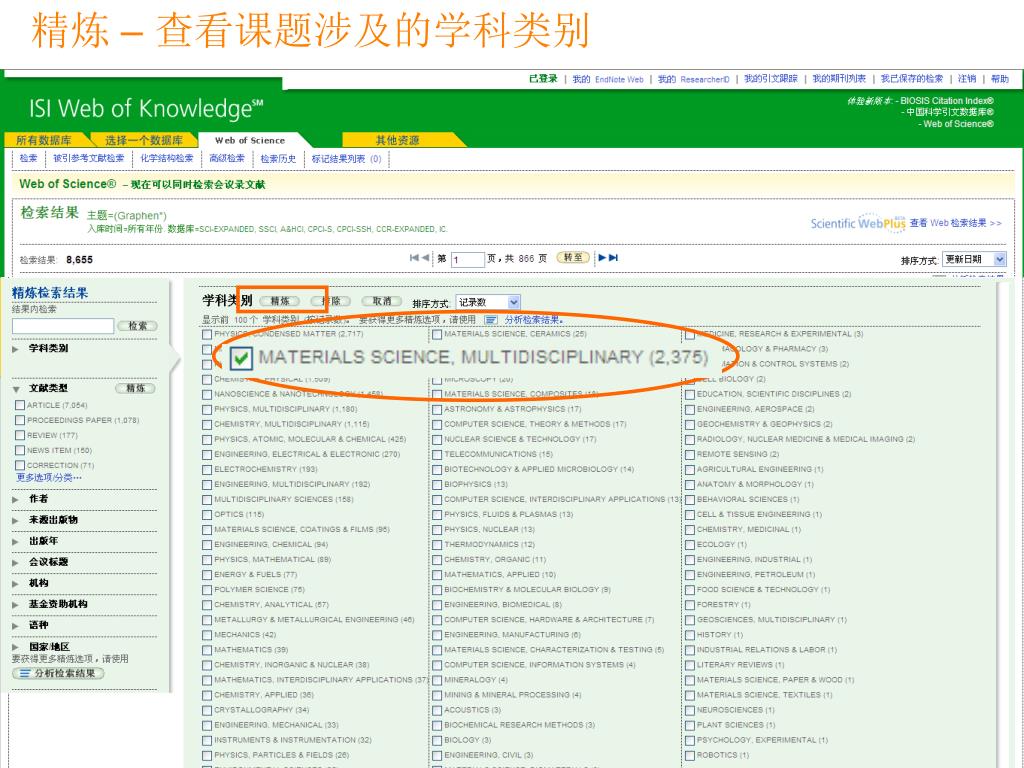This screenshot has width=1024, height=768.
Task: Expand 作者 refine section
Action: 16,500
